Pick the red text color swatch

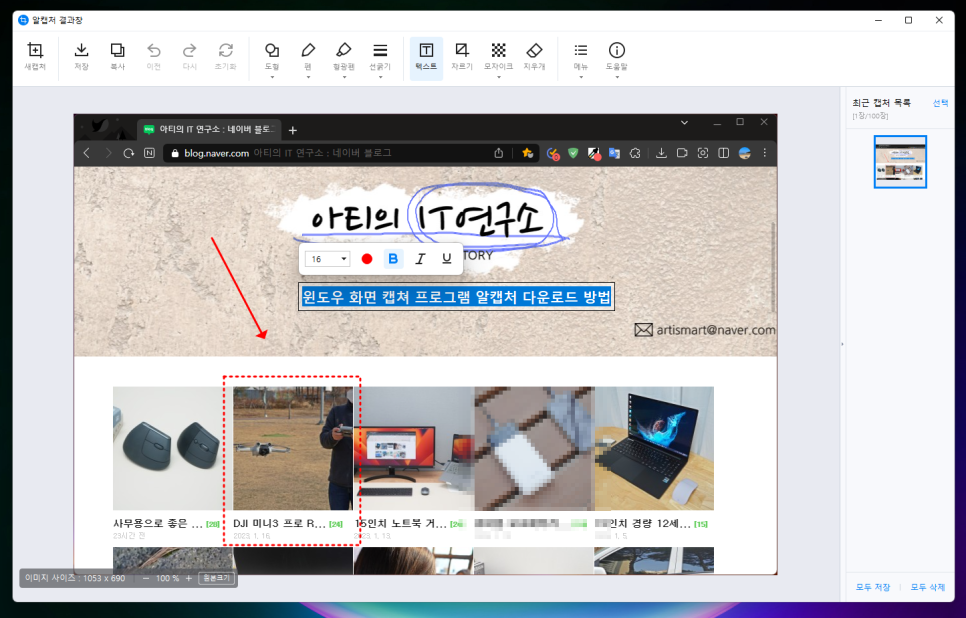367,259
